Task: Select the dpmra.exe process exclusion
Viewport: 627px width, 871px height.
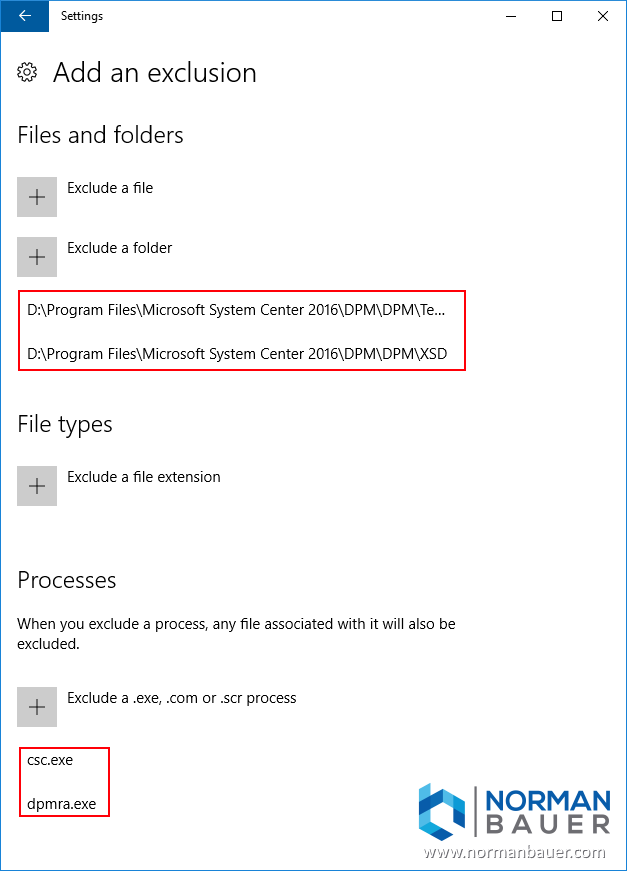Action: pyautogui.click(x=62, y=803)
